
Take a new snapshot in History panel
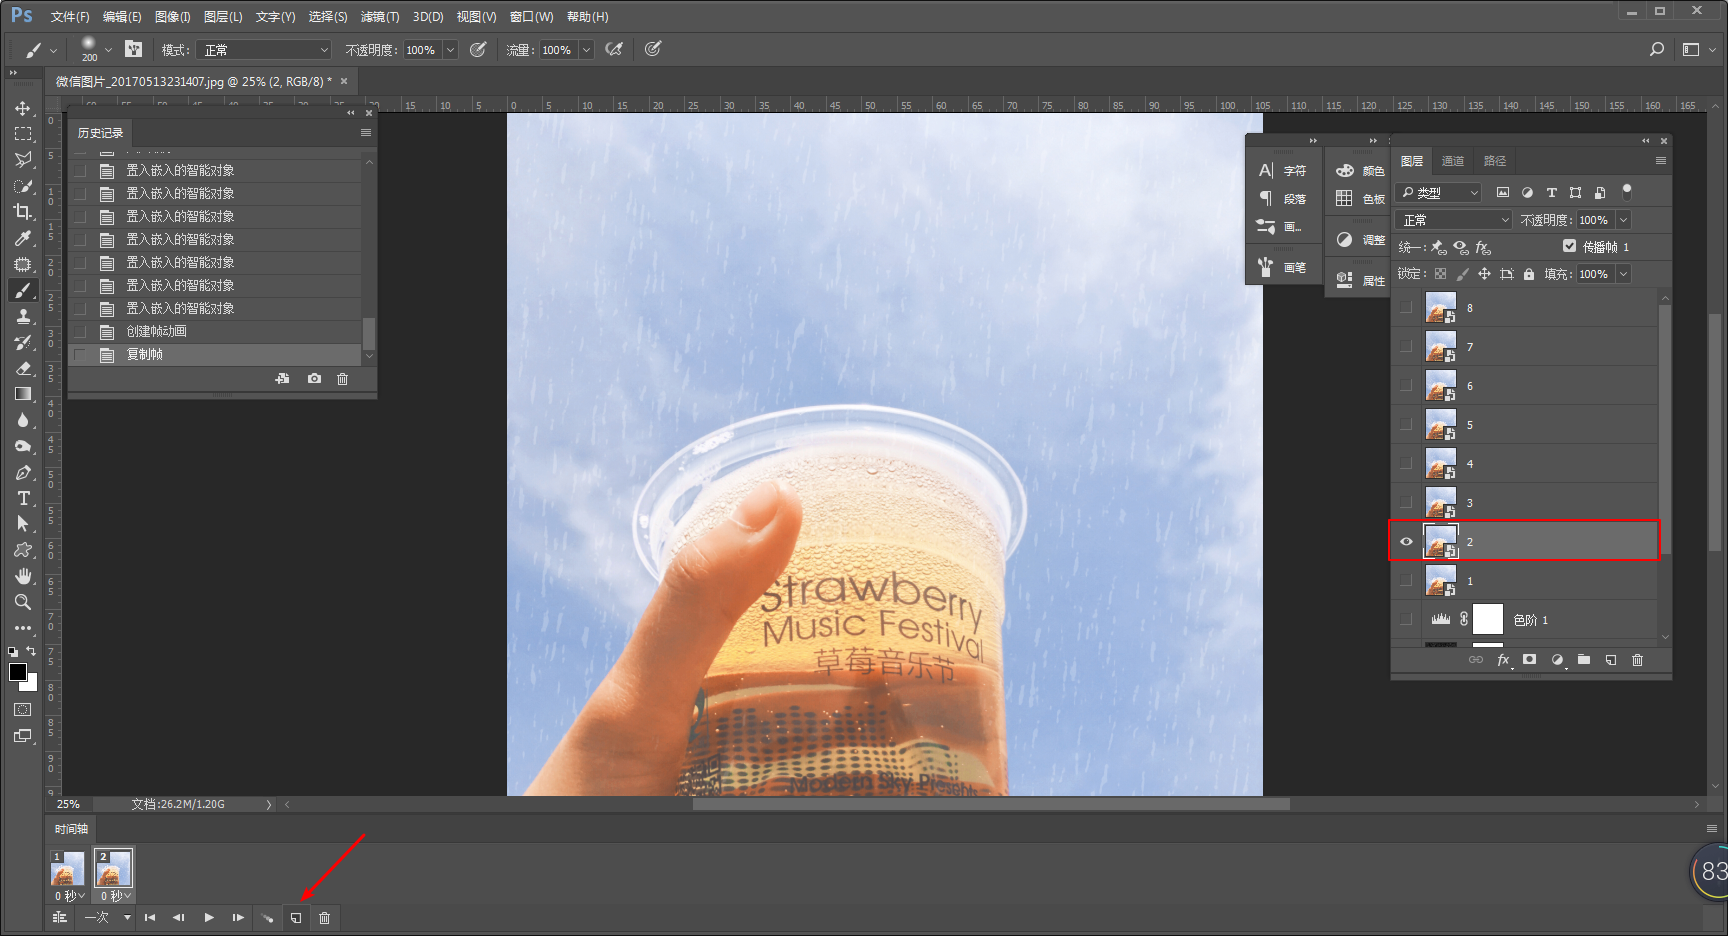(x=314, y=379)
